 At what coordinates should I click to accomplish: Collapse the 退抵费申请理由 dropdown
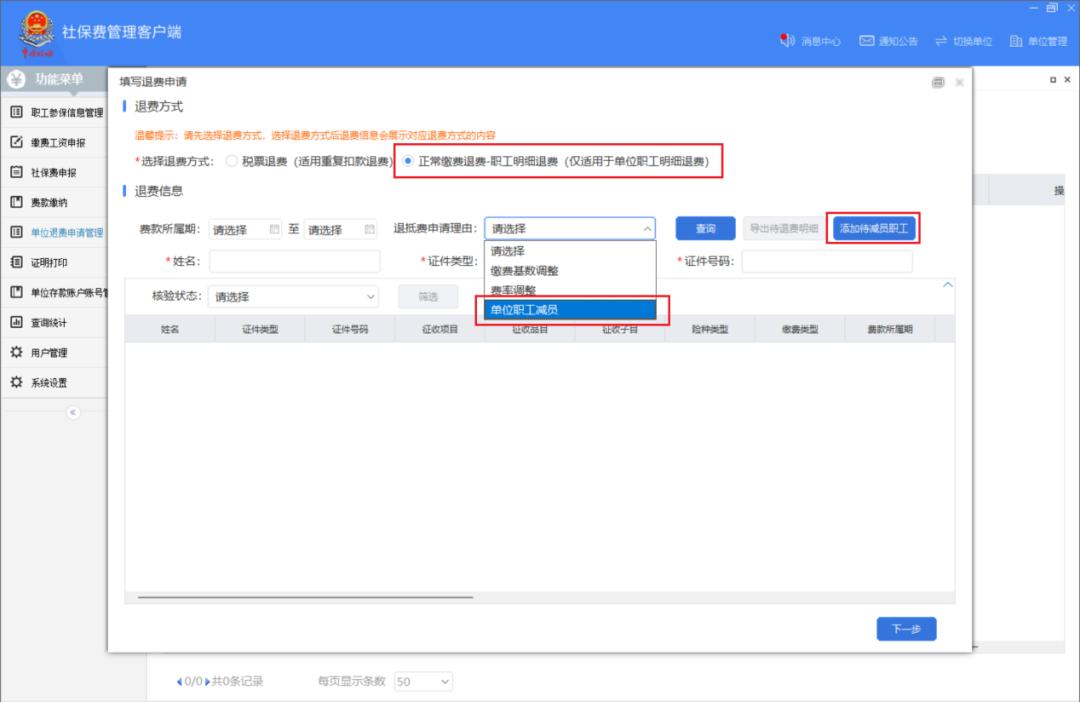pos(646,229)
